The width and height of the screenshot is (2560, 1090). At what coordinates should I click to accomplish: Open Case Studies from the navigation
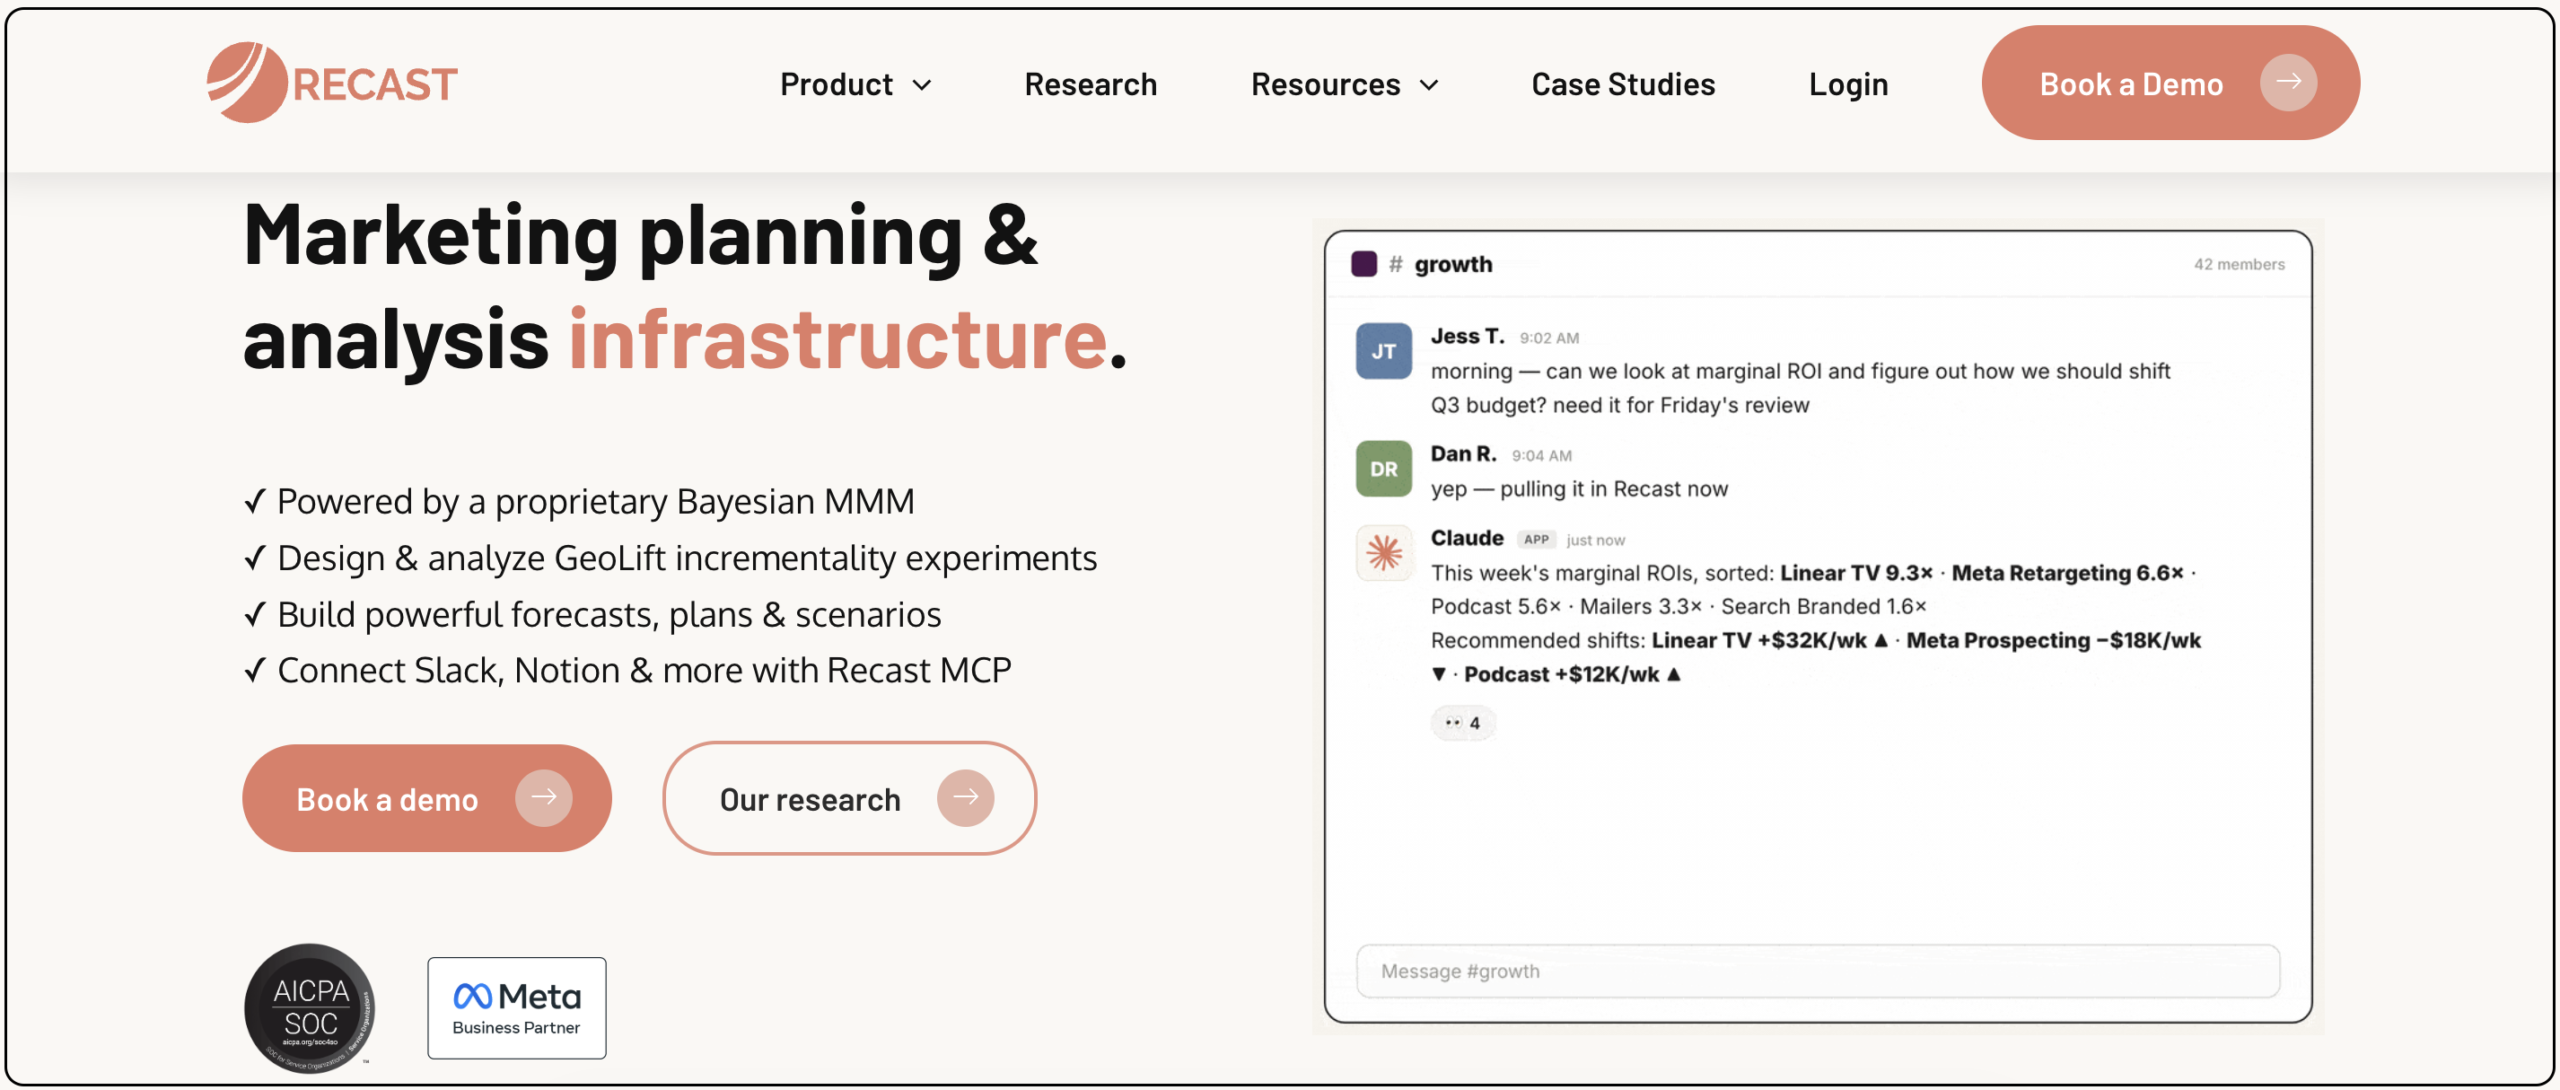1623,85
